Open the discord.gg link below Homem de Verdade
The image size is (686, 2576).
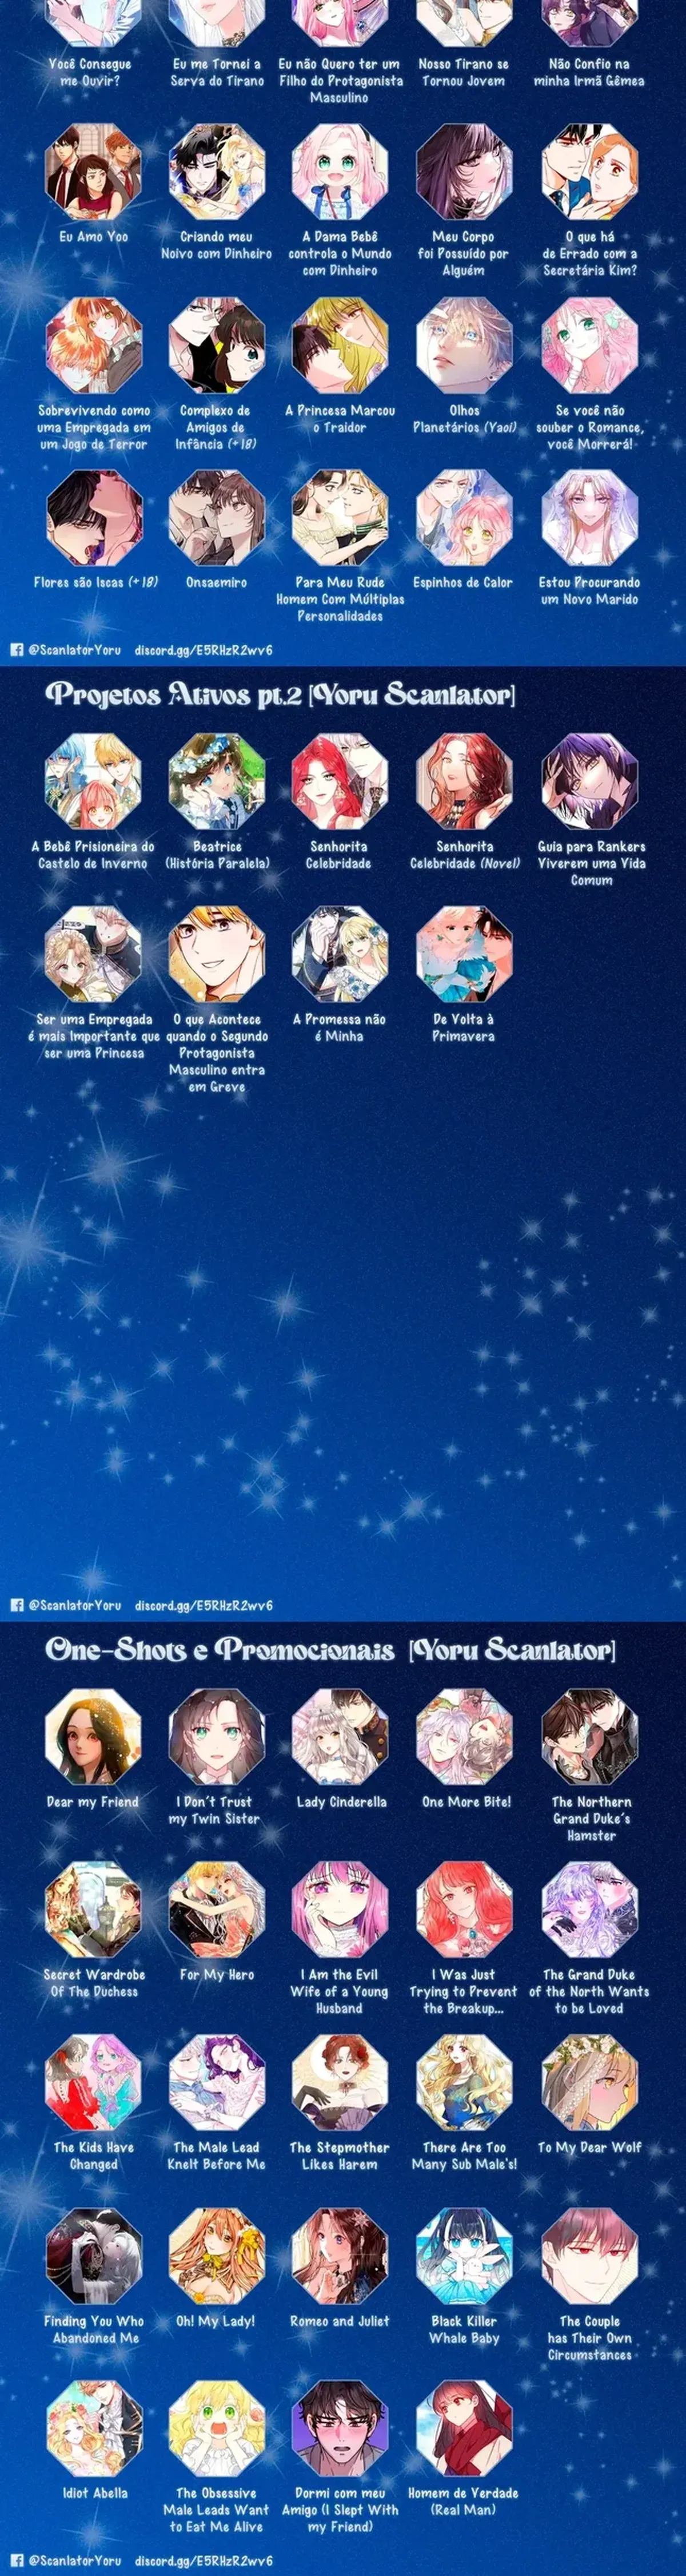(204, 2561)
